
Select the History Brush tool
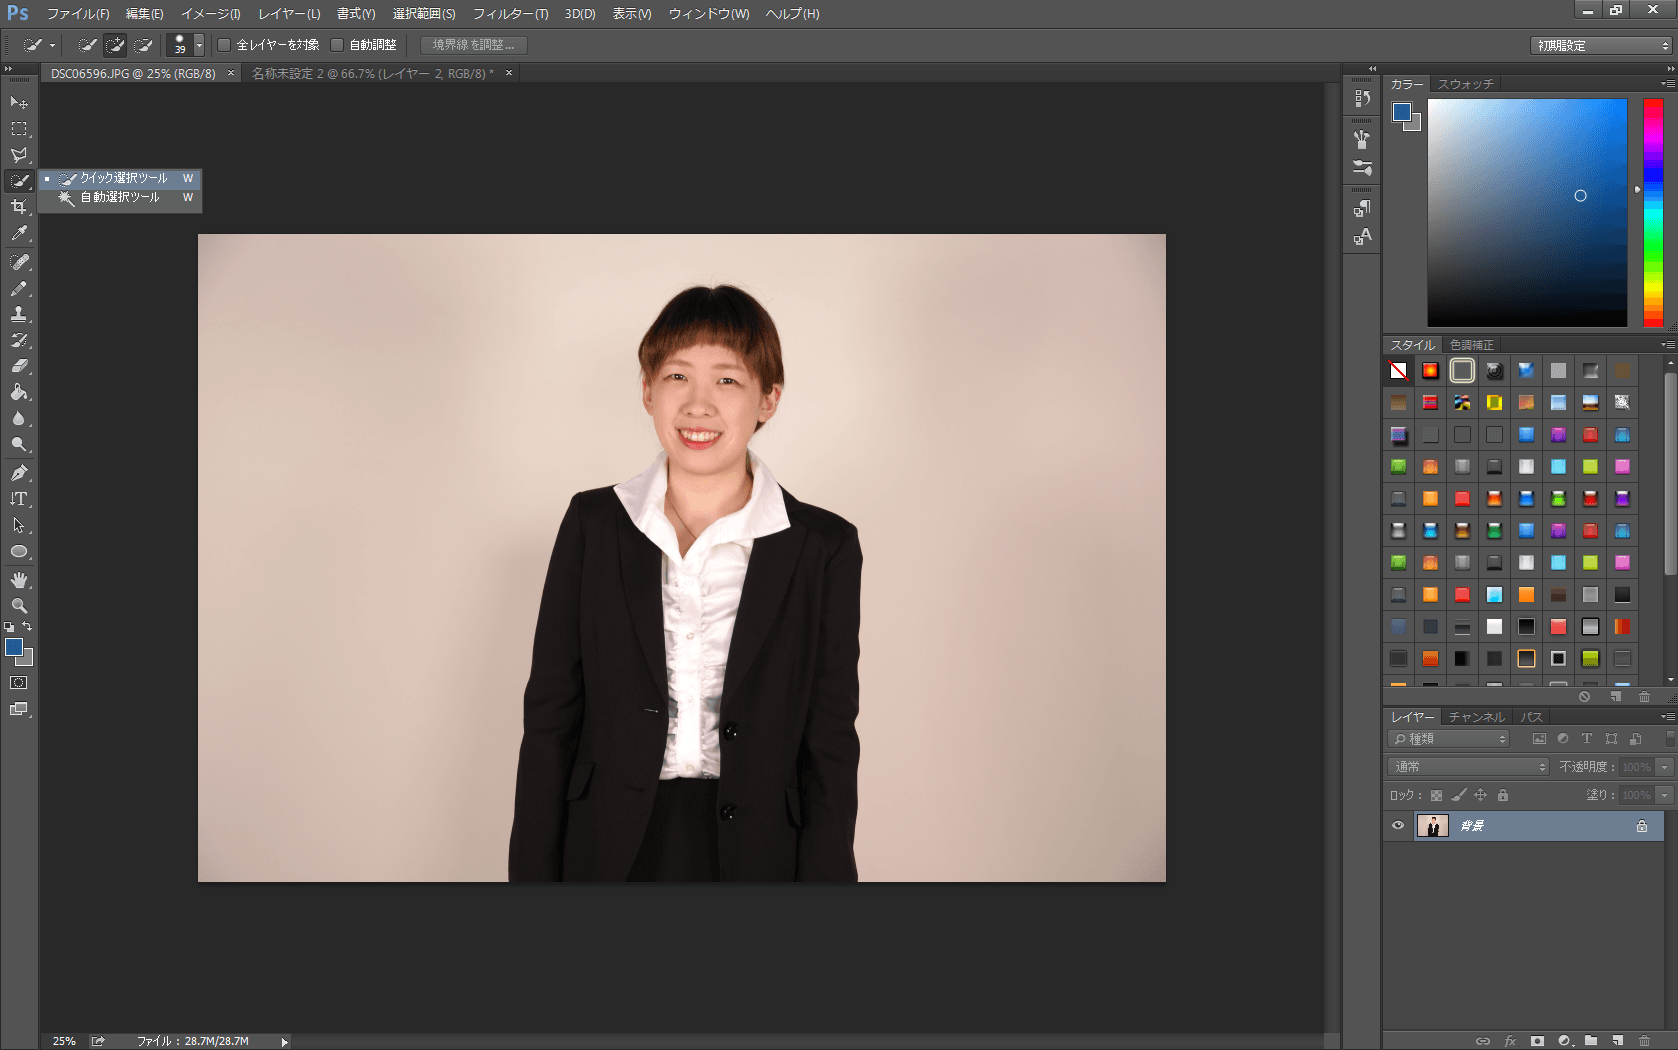coord(19,340)
